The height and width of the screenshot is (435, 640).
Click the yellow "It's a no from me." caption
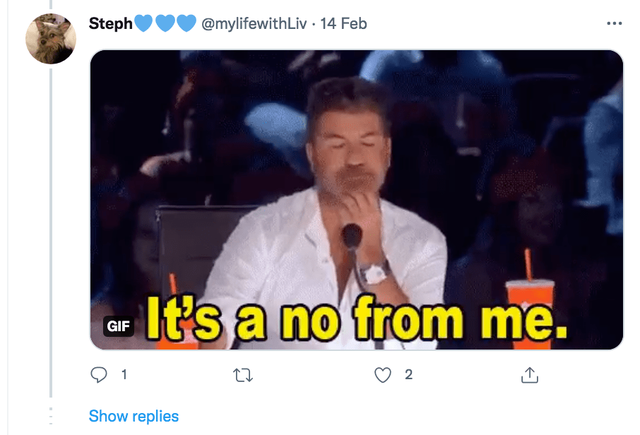(357, 319)
